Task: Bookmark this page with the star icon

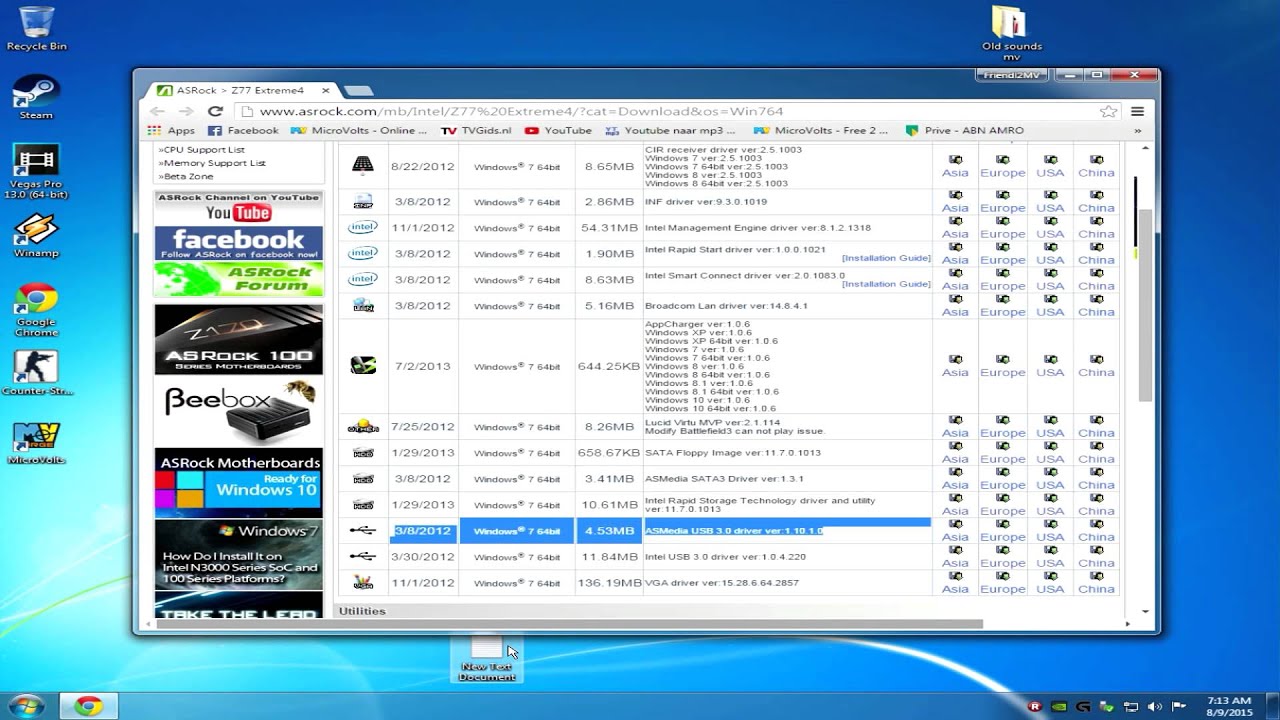Action: [x=1108, y=111]
